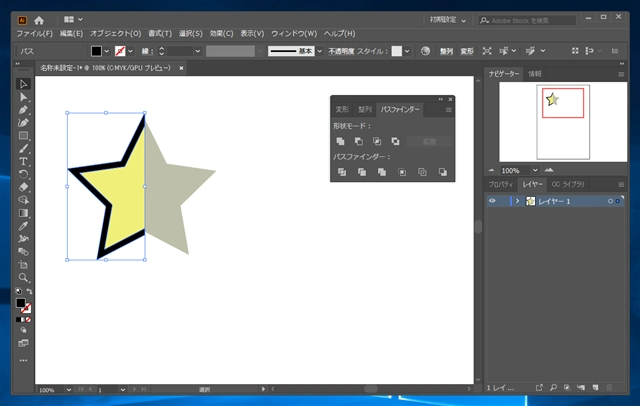Select the Eraser tool
Viewport: 640px width, 406px height.
click(x=23, y=187)
